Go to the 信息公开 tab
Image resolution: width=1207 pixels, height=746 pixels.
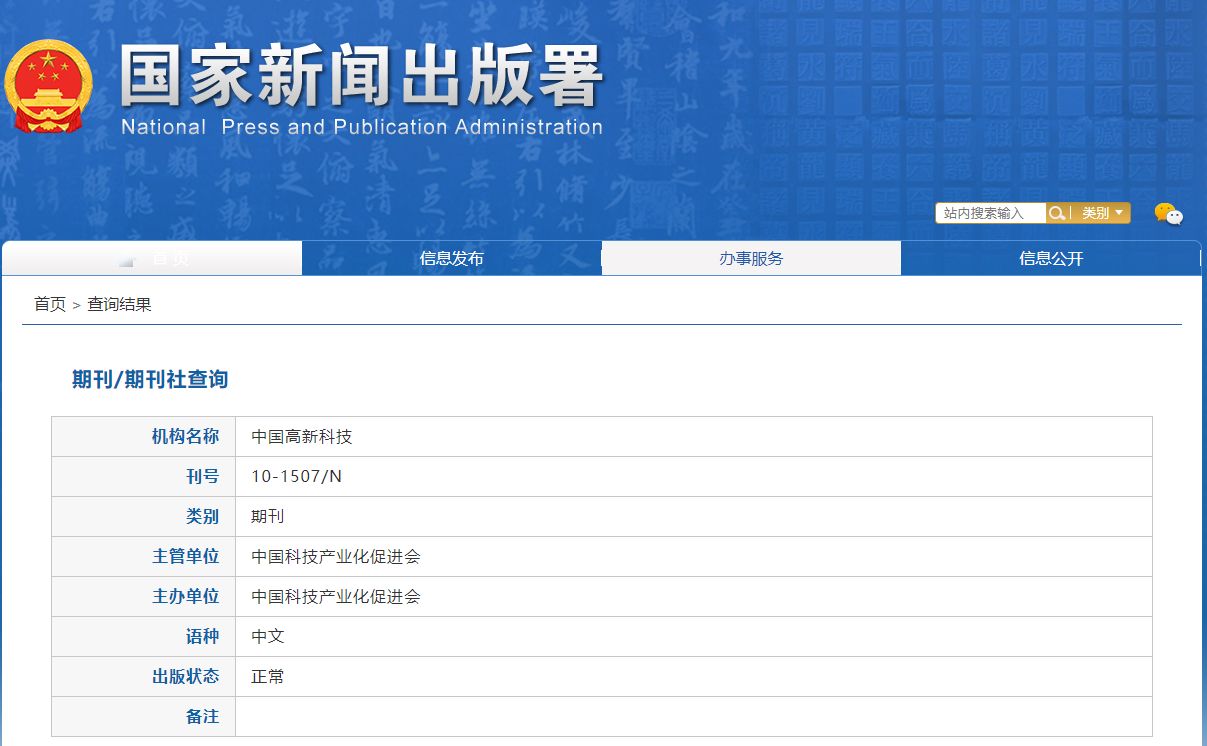coord(1051,259)
